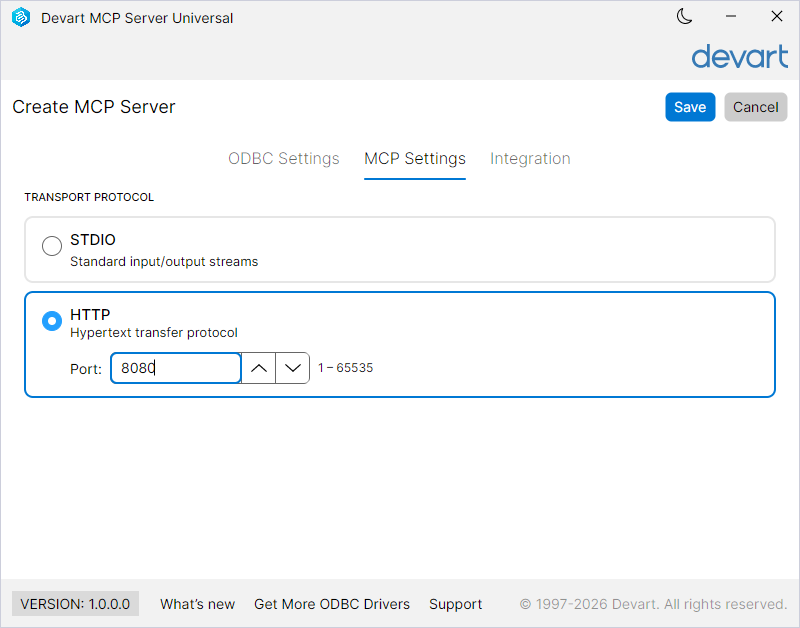
Task: Select the STDIO transport radio button
Action: [52, 246]
